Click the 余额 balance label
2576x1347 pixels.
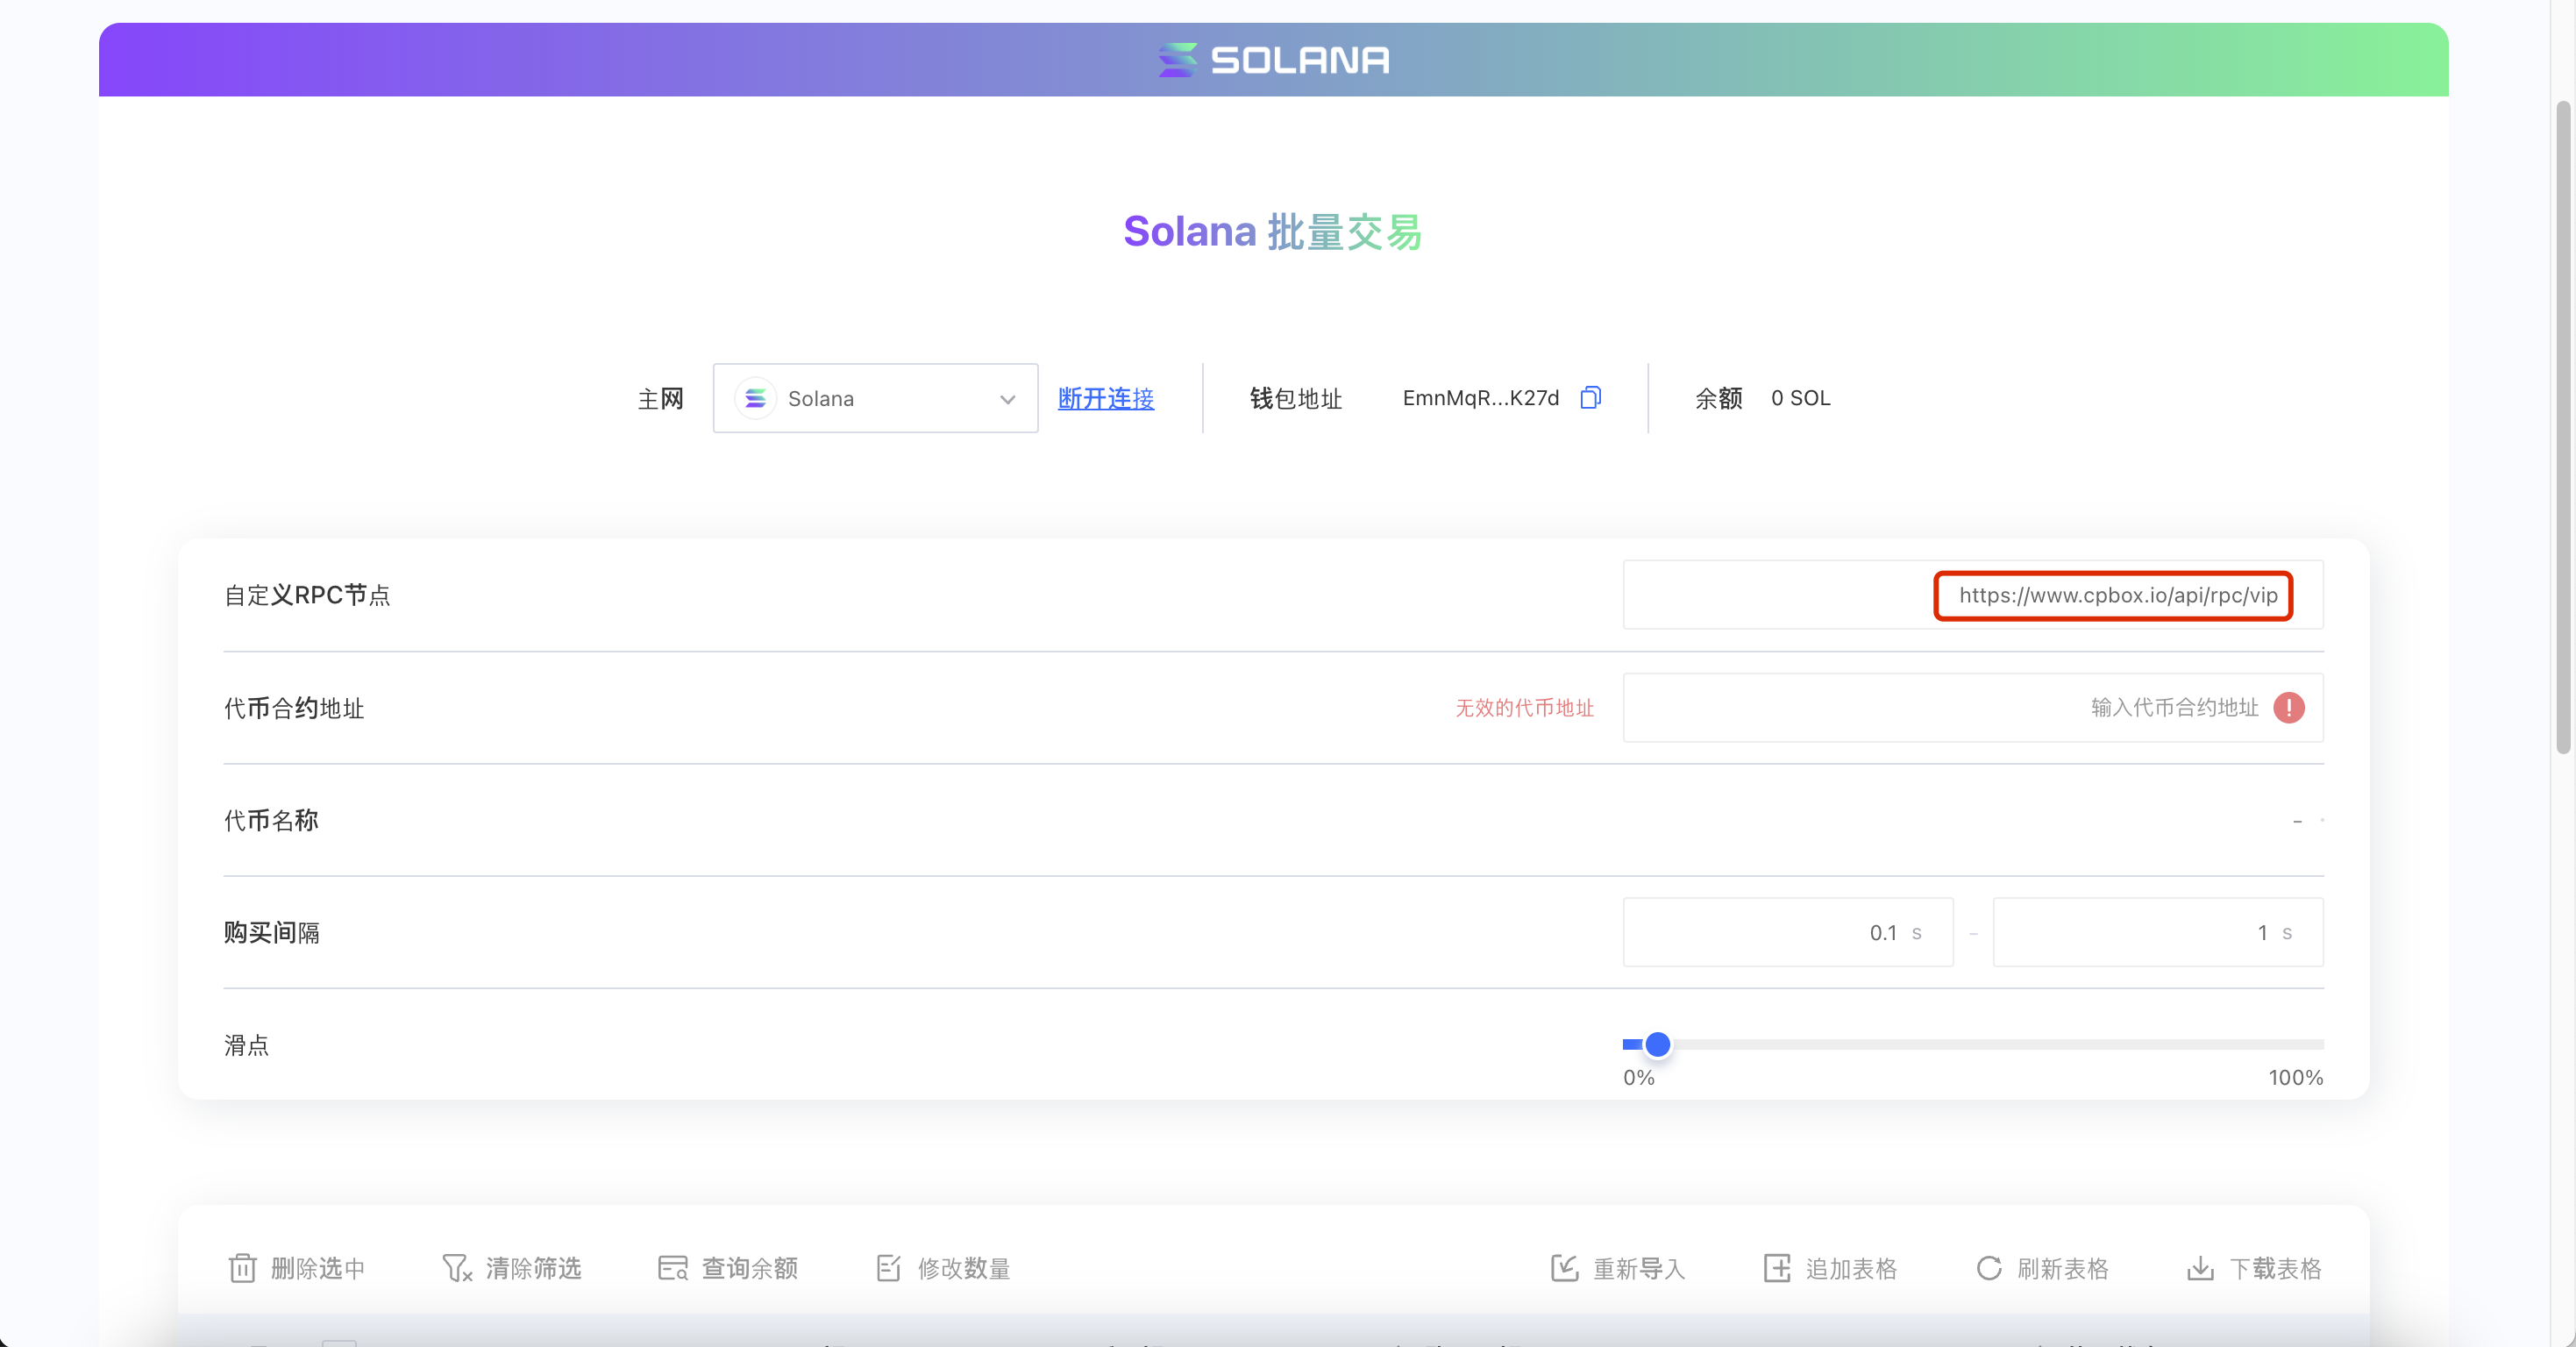coord(1718,398)
